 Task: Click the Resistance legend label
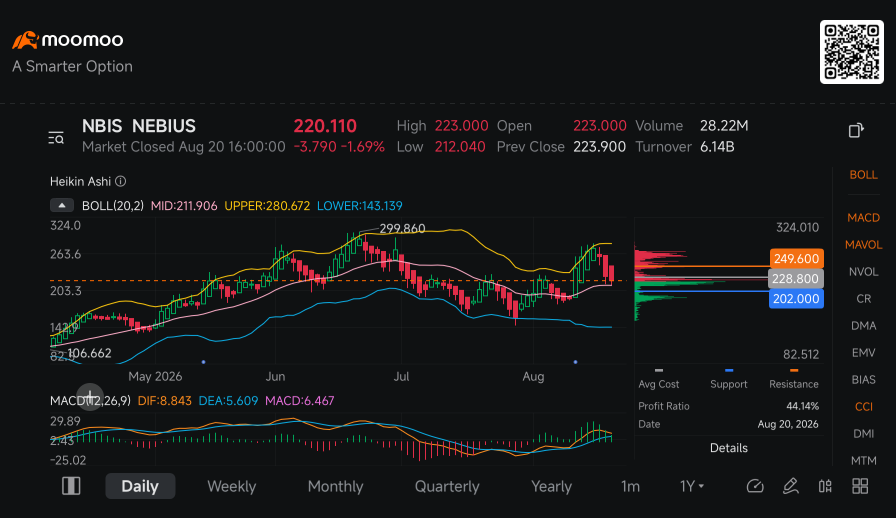(x=794, y=384)
